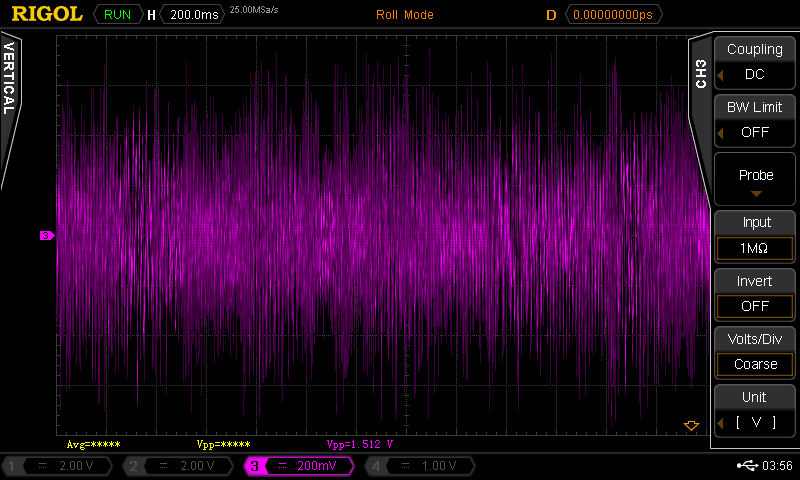Image resolution: width=800 pixels, height=480 pixels.
Task: Select the channel 2 indicator at 2.00 V
Action: pos(180,466)
